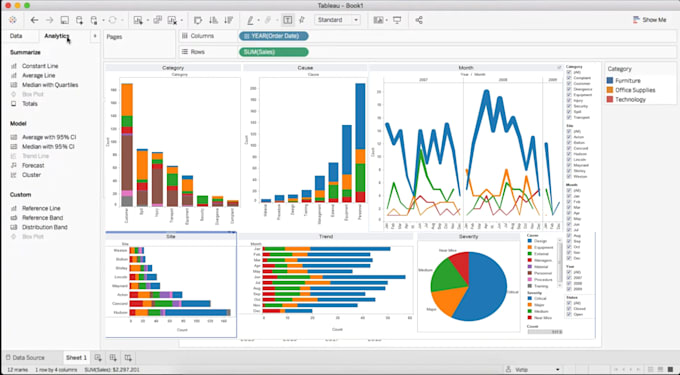Click the fix axes pin icon
680x375 pixels.
[x=302, y=20]
